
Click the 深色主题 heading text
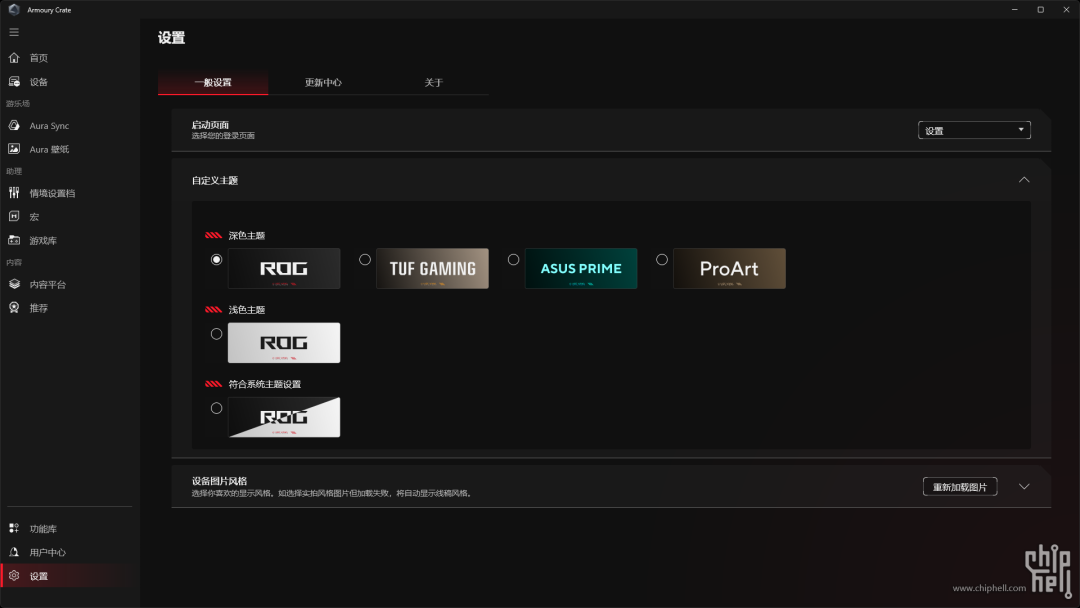247,235
